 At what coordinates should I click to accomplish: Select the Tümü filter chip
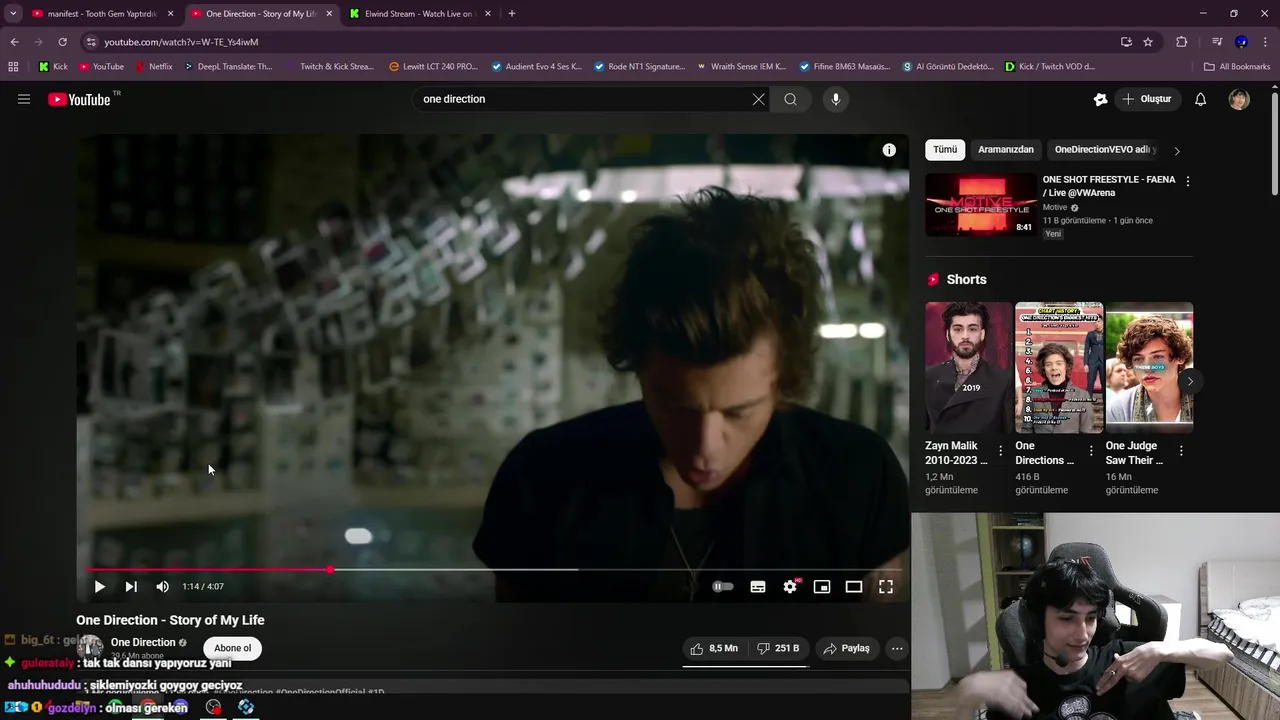(945, 150)
